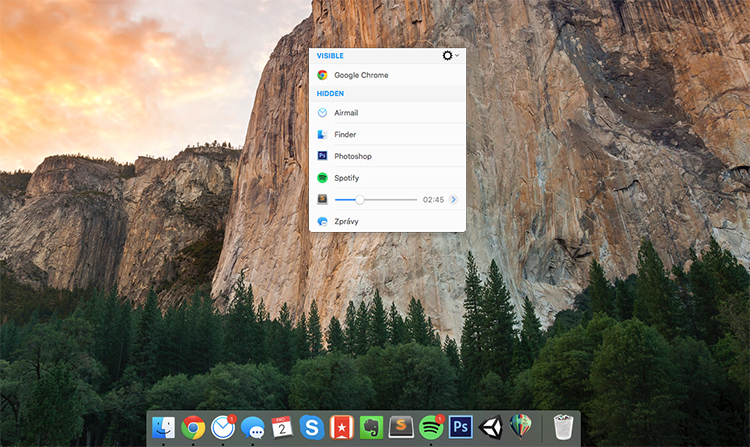Click the timer slider track
The width and height of the screenshot is (750, 447).
pyautogui.click(x=385, y=200)
